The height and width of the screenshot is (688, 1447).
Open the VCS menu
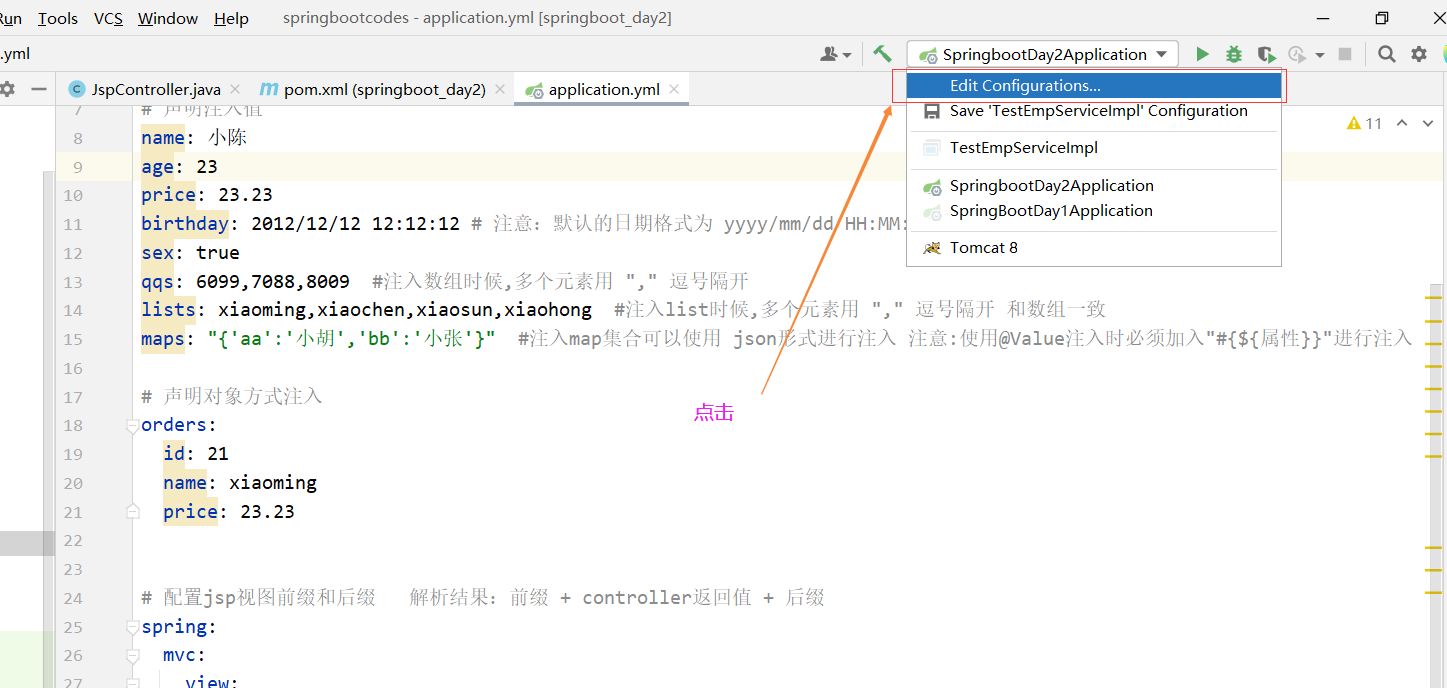coord(108,18)
